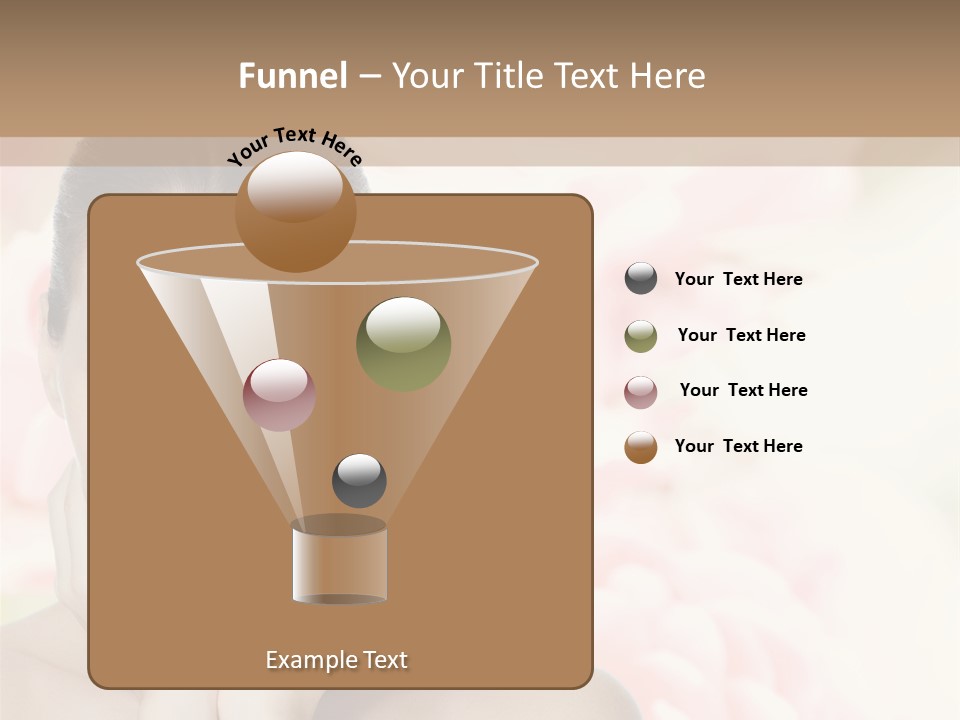Select the gray sphere inside the funnel
Screen dimensions: 960x720
(358, 480)
